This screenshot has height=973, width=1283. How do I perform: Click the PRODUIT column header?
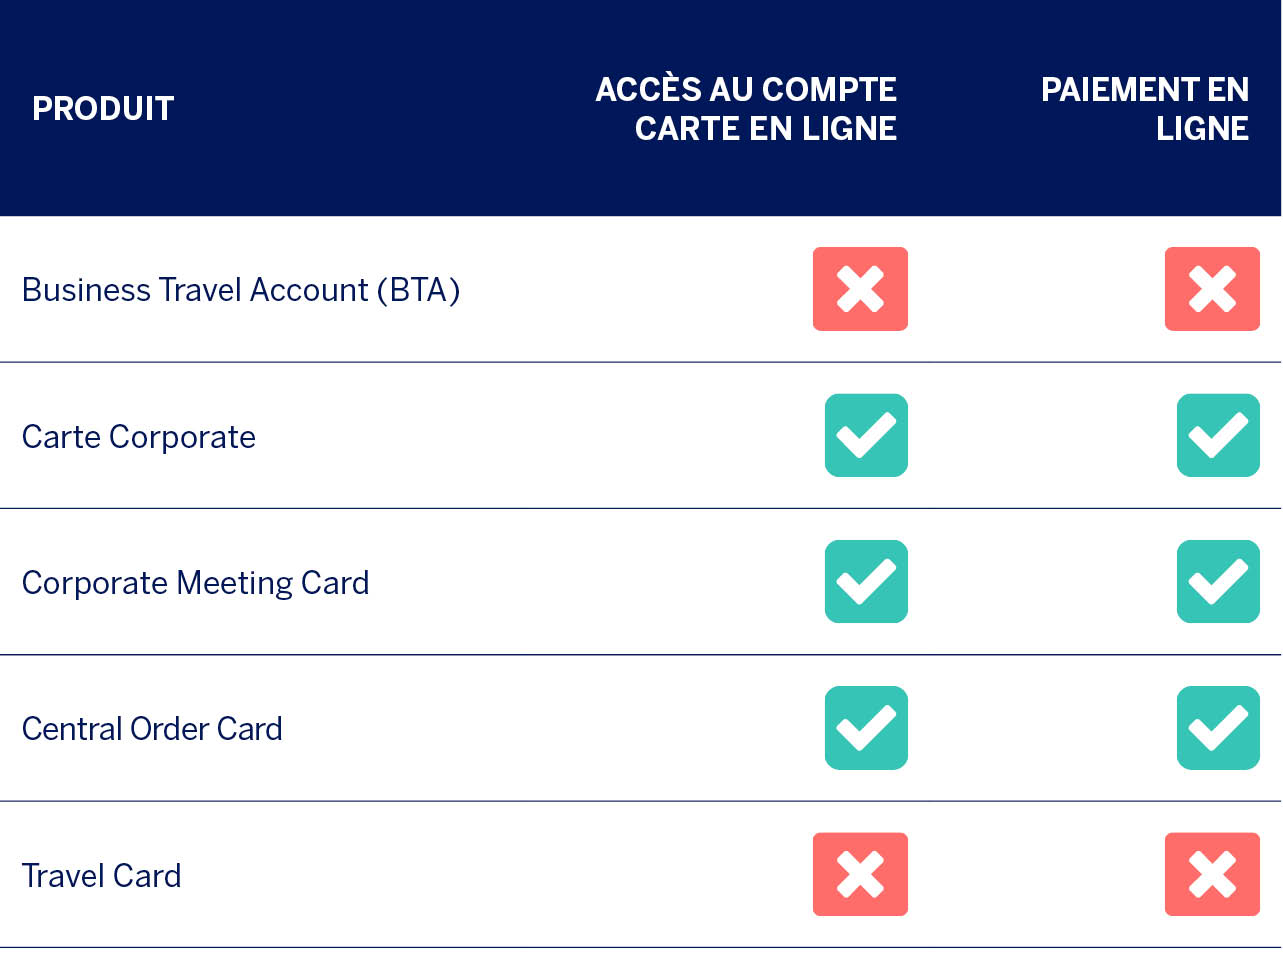tap(103, 108)
